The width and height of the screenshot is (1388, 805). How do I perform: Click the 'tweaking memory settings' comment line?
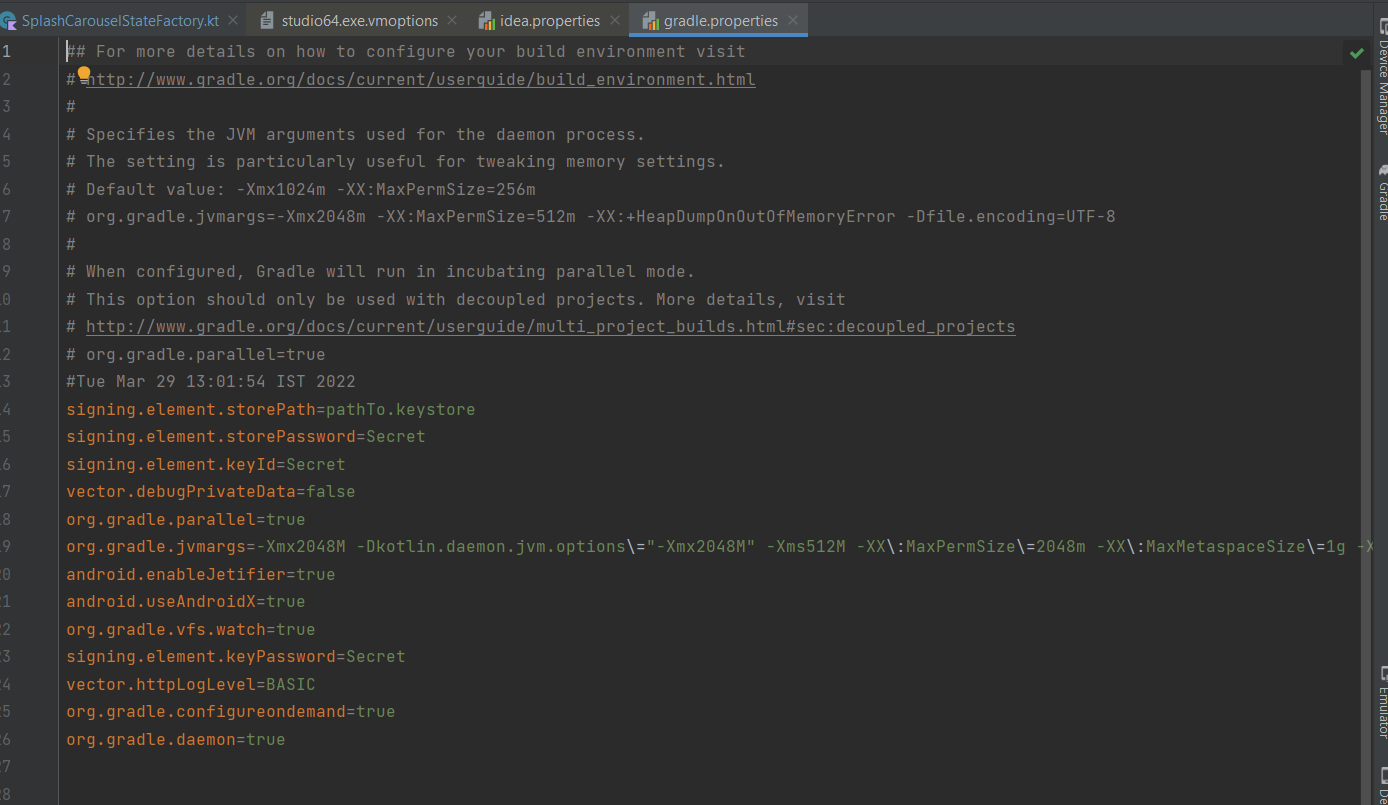(x=395, y=161)
